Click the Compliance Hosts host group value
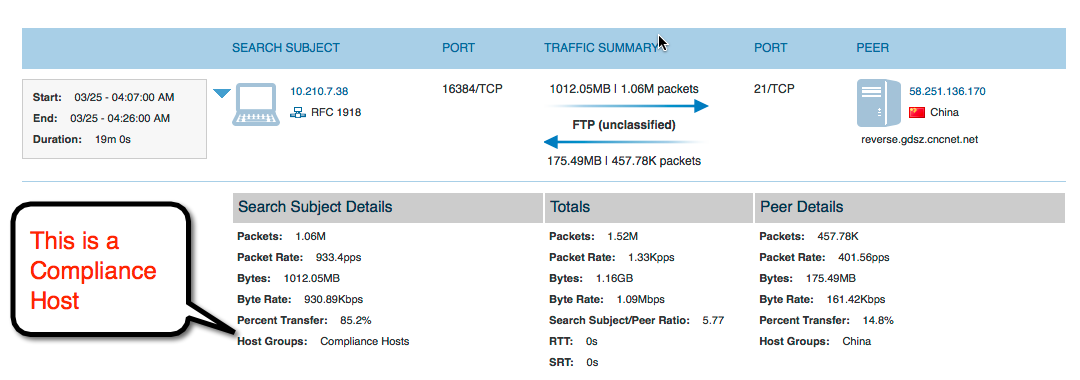 [364, 341]
